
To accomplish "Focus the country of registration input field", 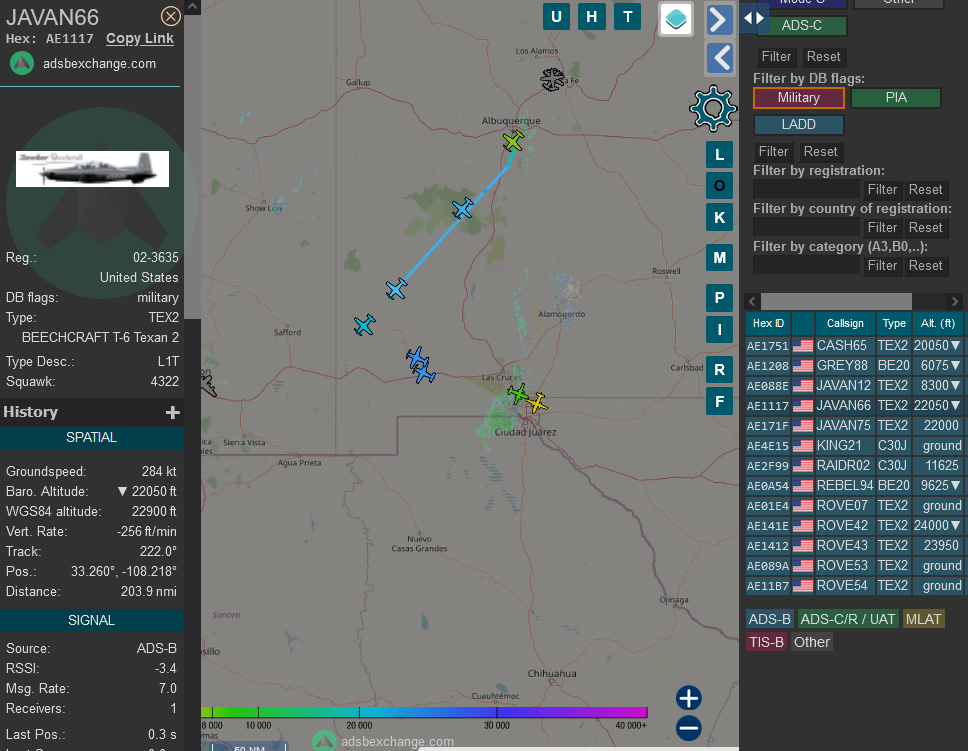I will click(x=806, y=228).
